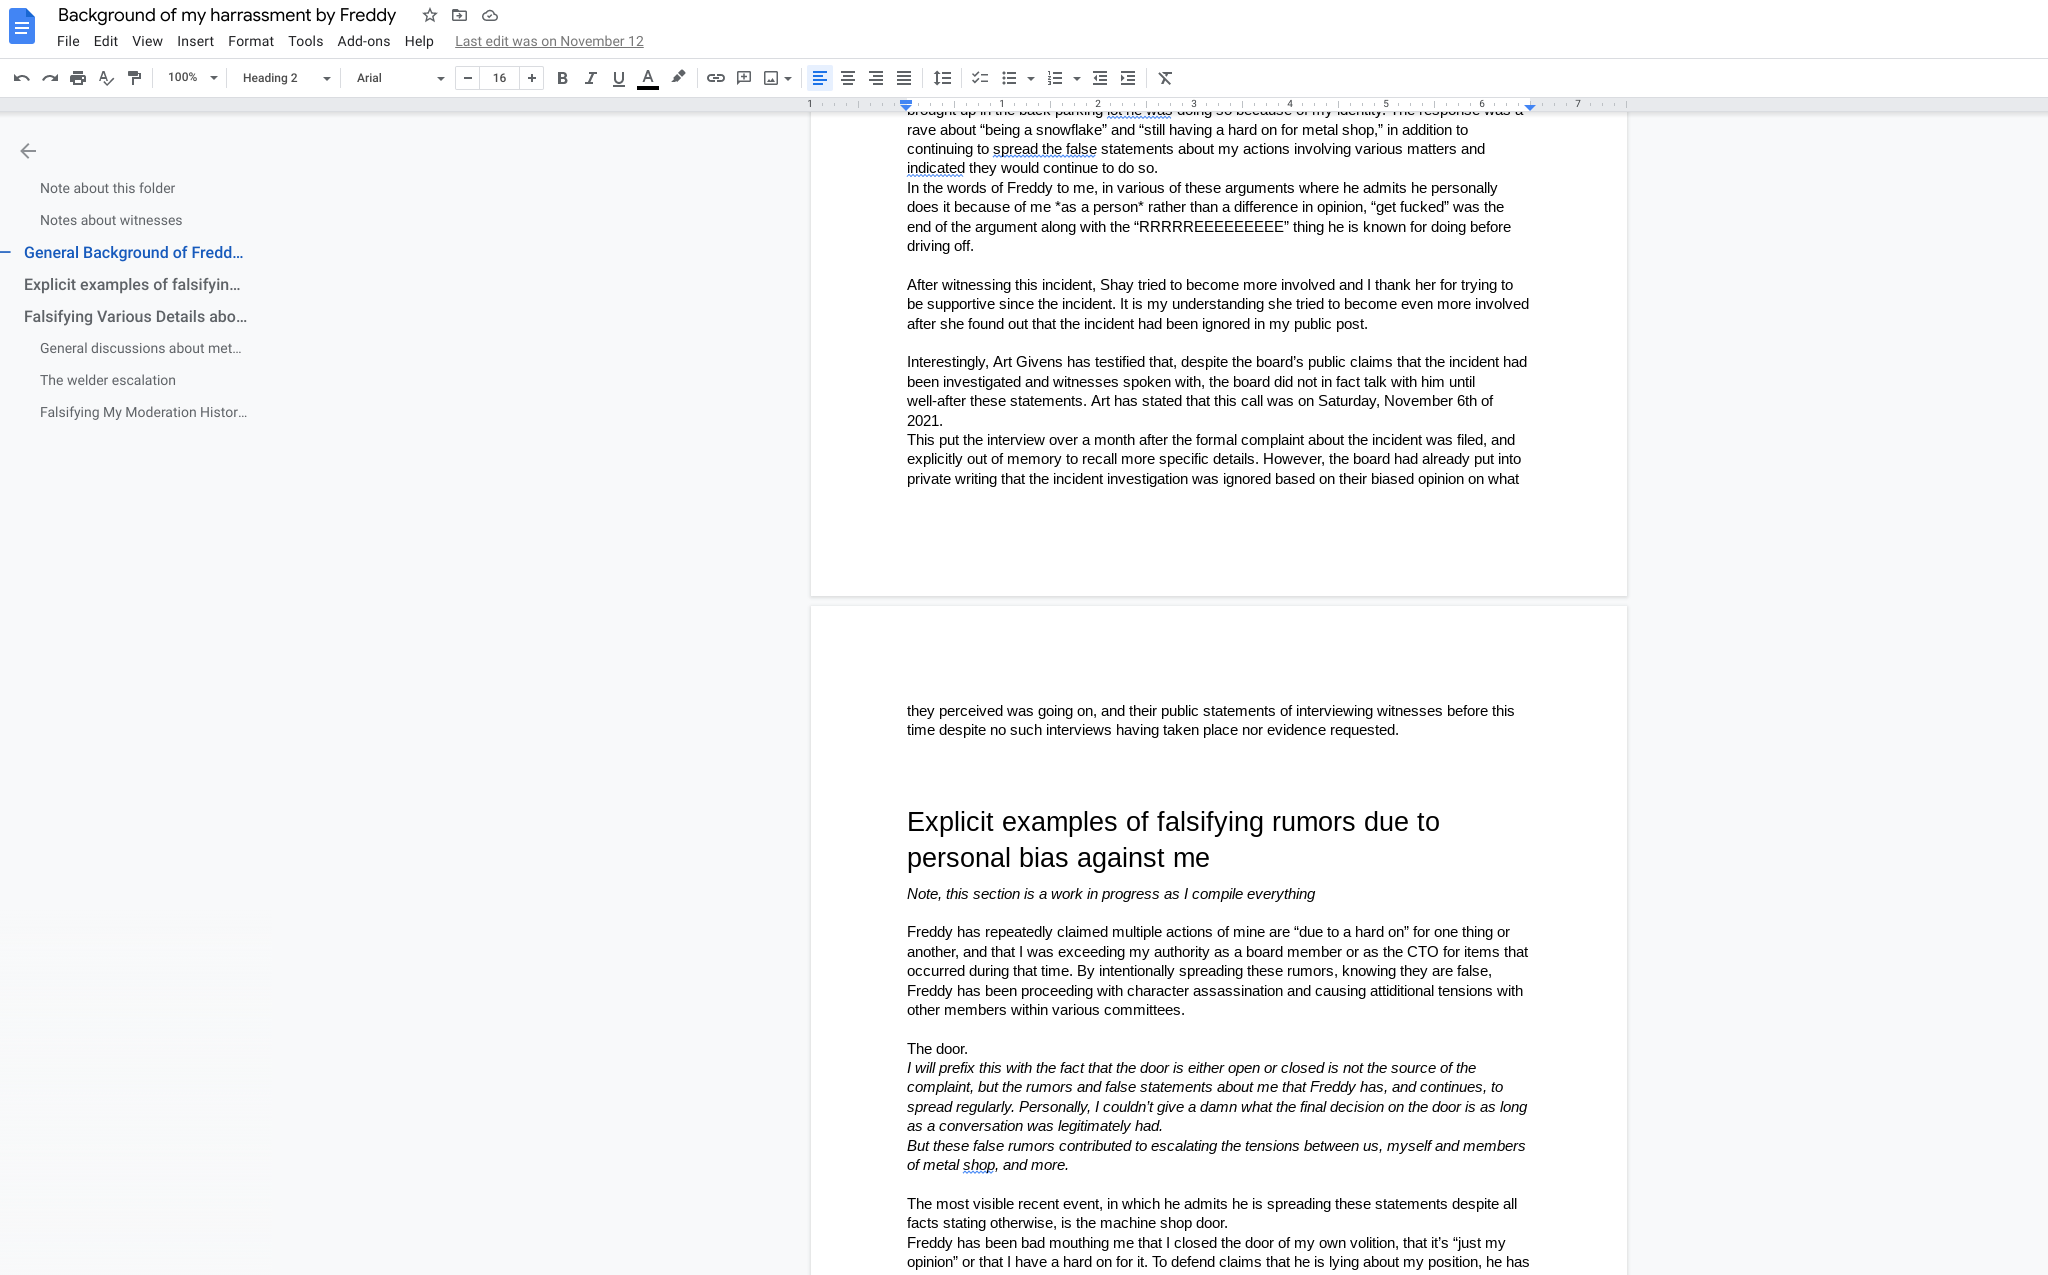Image resolution: width=2048 pixels, height=1275 pixels.
Task: Star this document
Action: [x=430, y=15]
